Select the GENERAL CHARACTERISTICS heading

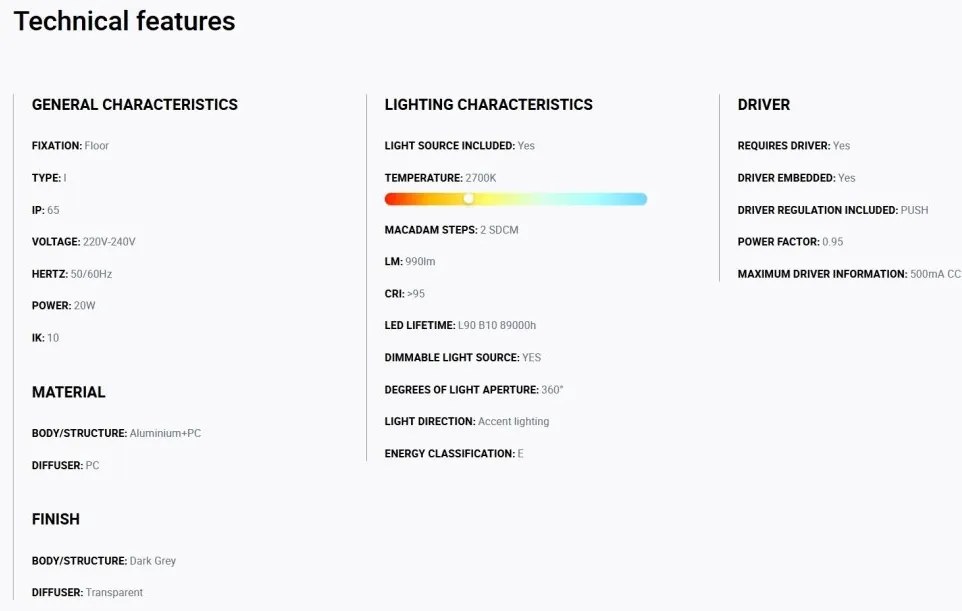point(134,105)
